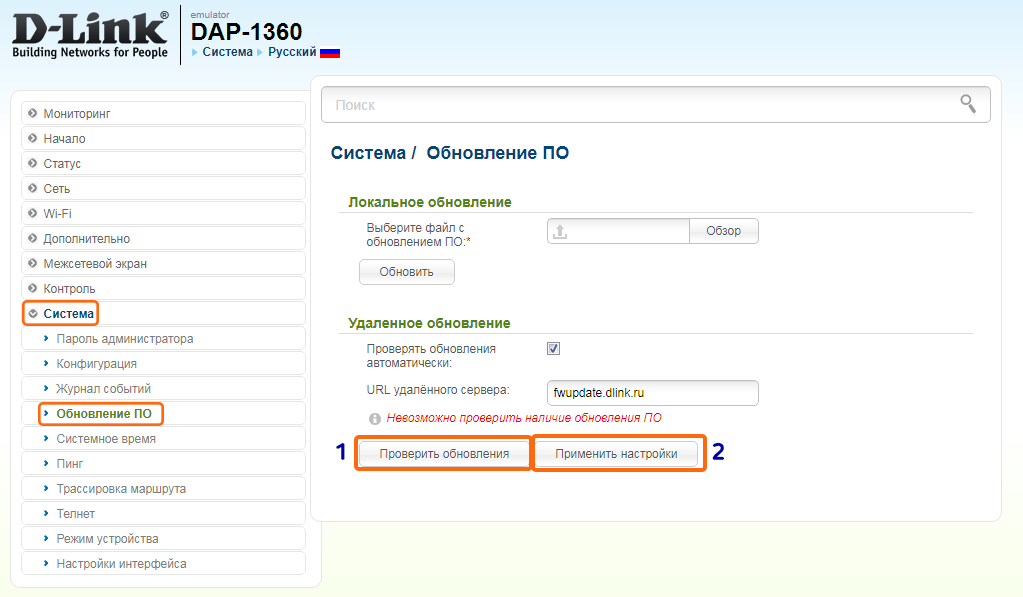Click the info icon beside update error

click(x=375, y=419)
